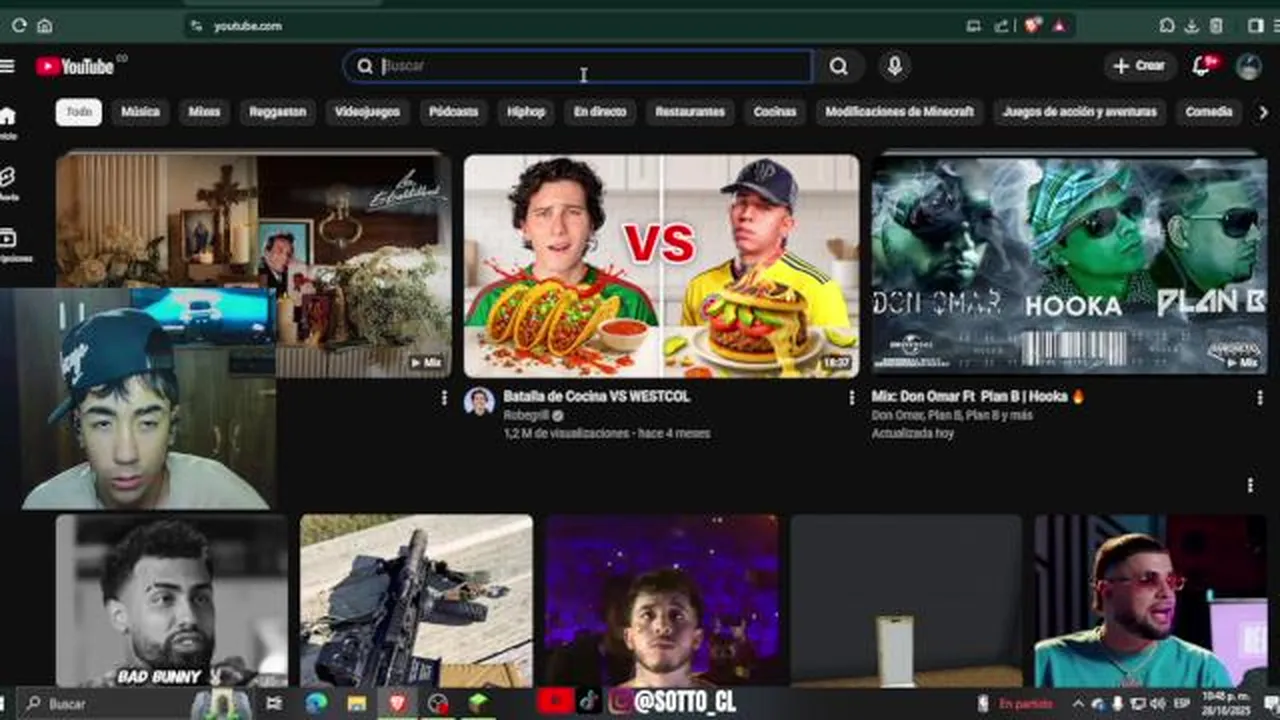This screenshot has width=1280, height=720.
Task: Open the Batalla de Cocina VS WESTCOL title
Action: pos(596,396)
